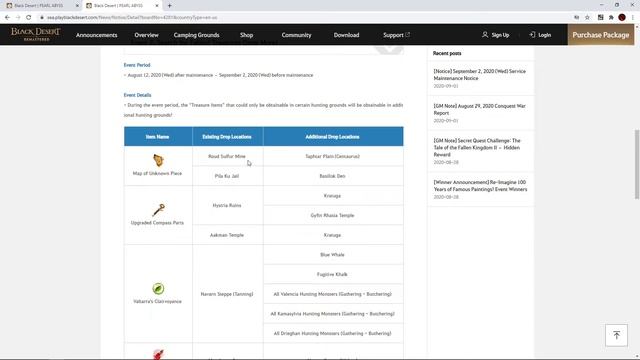Click the Pila Ku Jail cell
The width and height of the screenshot is (640, 360).
pos(227,176)
